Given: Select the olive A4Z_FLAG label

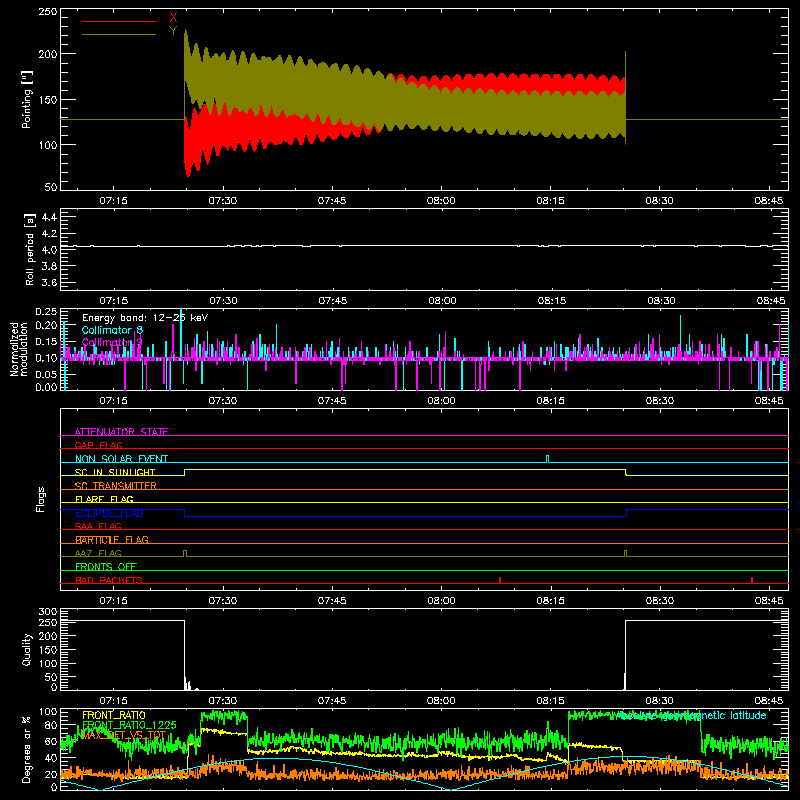Looking at the screenshot, I should (98, 553).
